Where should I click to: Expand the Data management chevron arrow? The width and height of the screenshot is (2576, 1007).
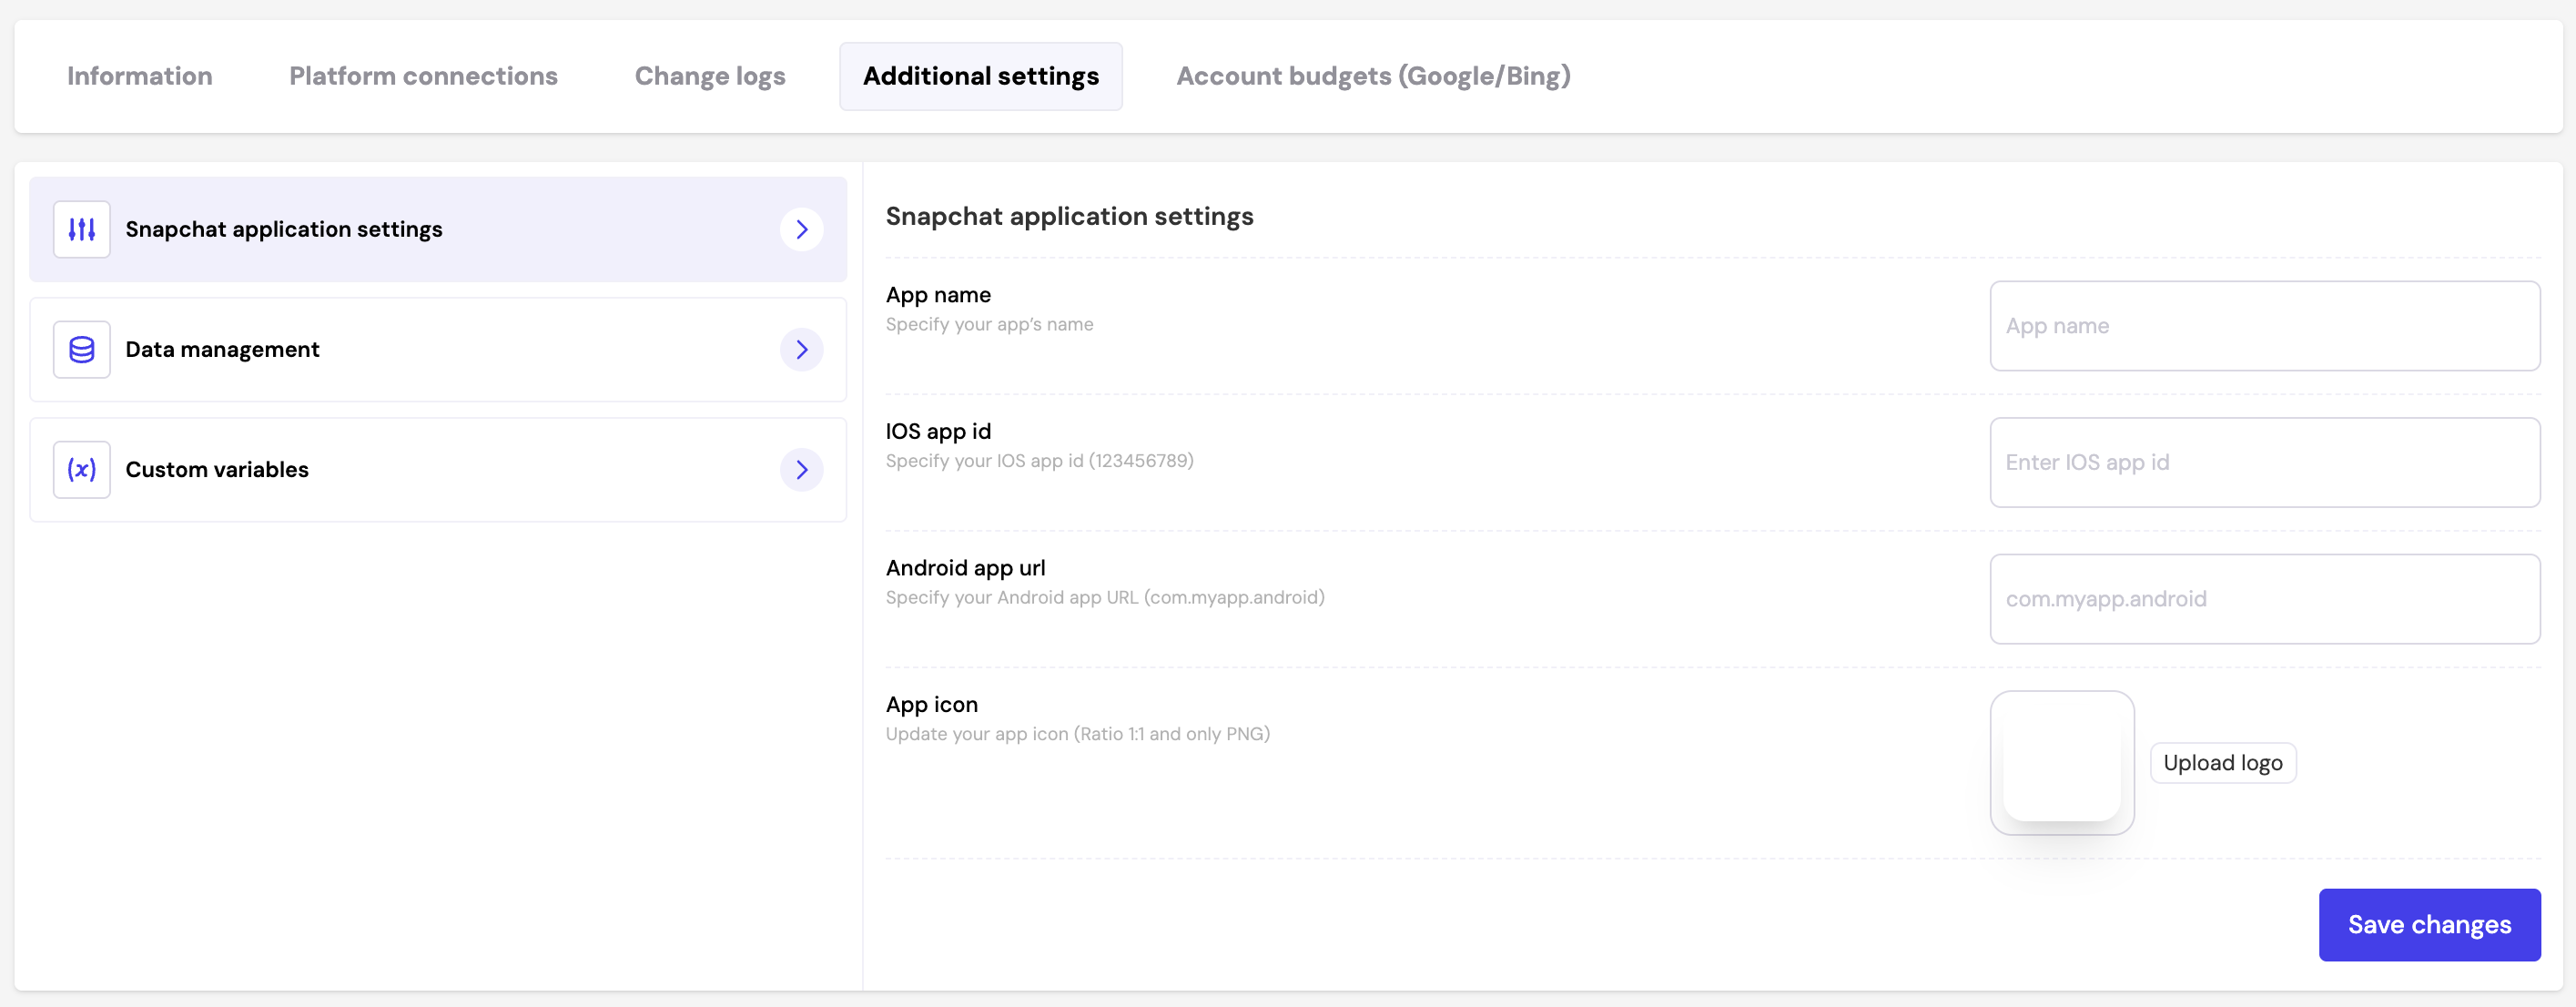pos(801,350)
